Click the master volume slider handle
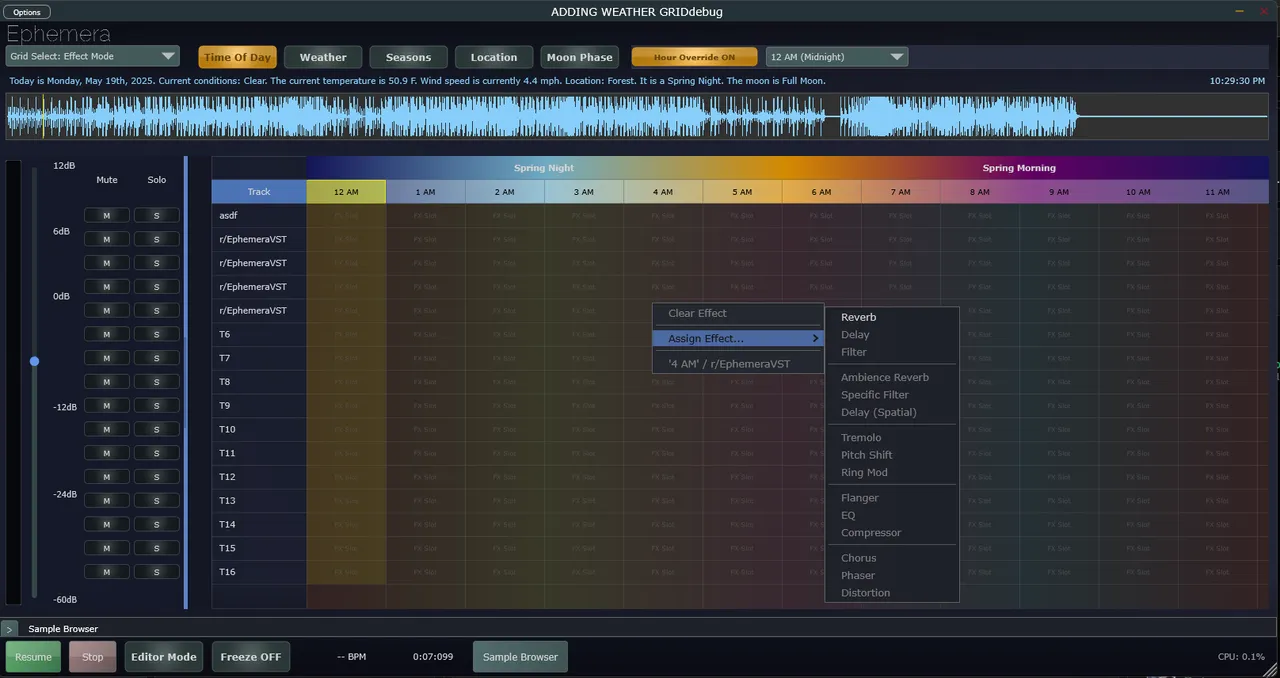 point(34,361)
